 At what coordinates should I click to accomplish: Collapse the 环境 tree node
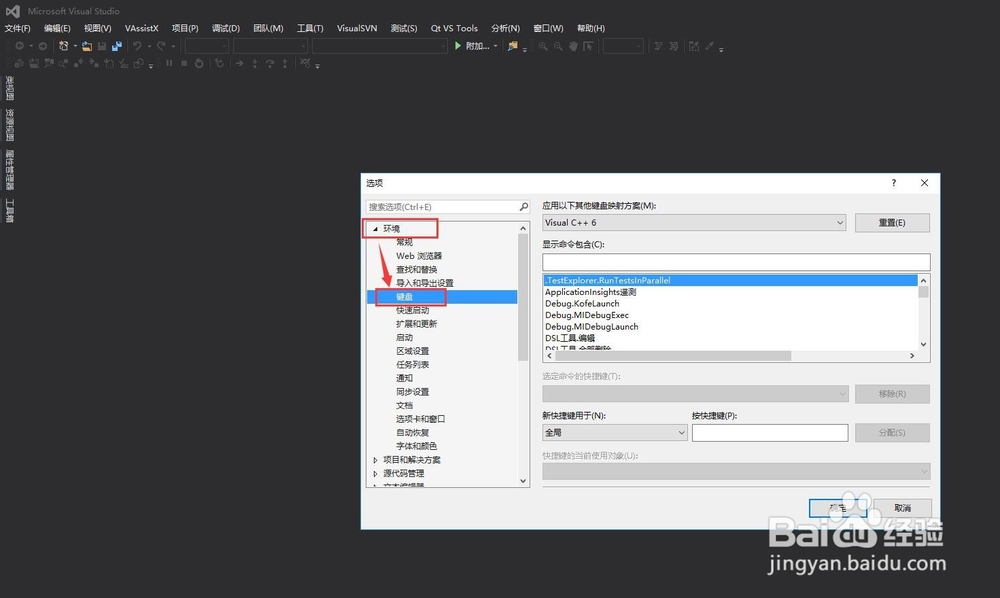pyautogui.click(x=375, y=229)
